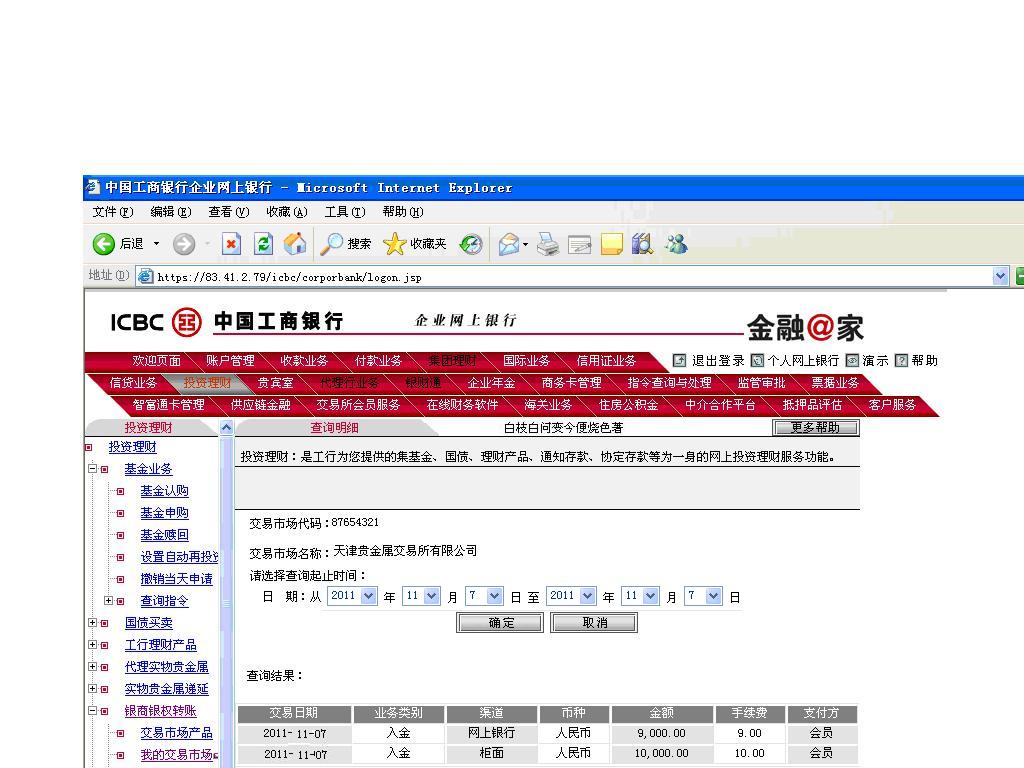The height and width of the screenshot is (768, 1024).
Task: Open the Back button history dropdown arrow
Action: (x=156, y=244)
